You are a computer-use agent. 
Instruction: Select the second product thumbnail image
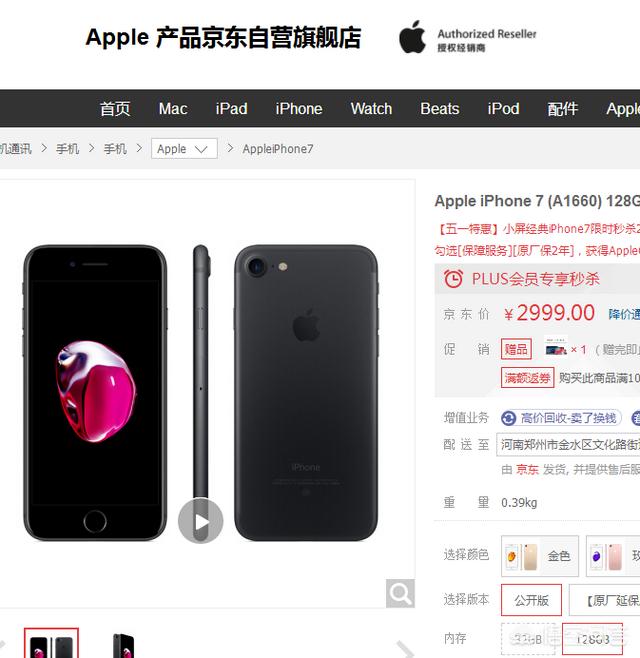[x=124, y=645]
